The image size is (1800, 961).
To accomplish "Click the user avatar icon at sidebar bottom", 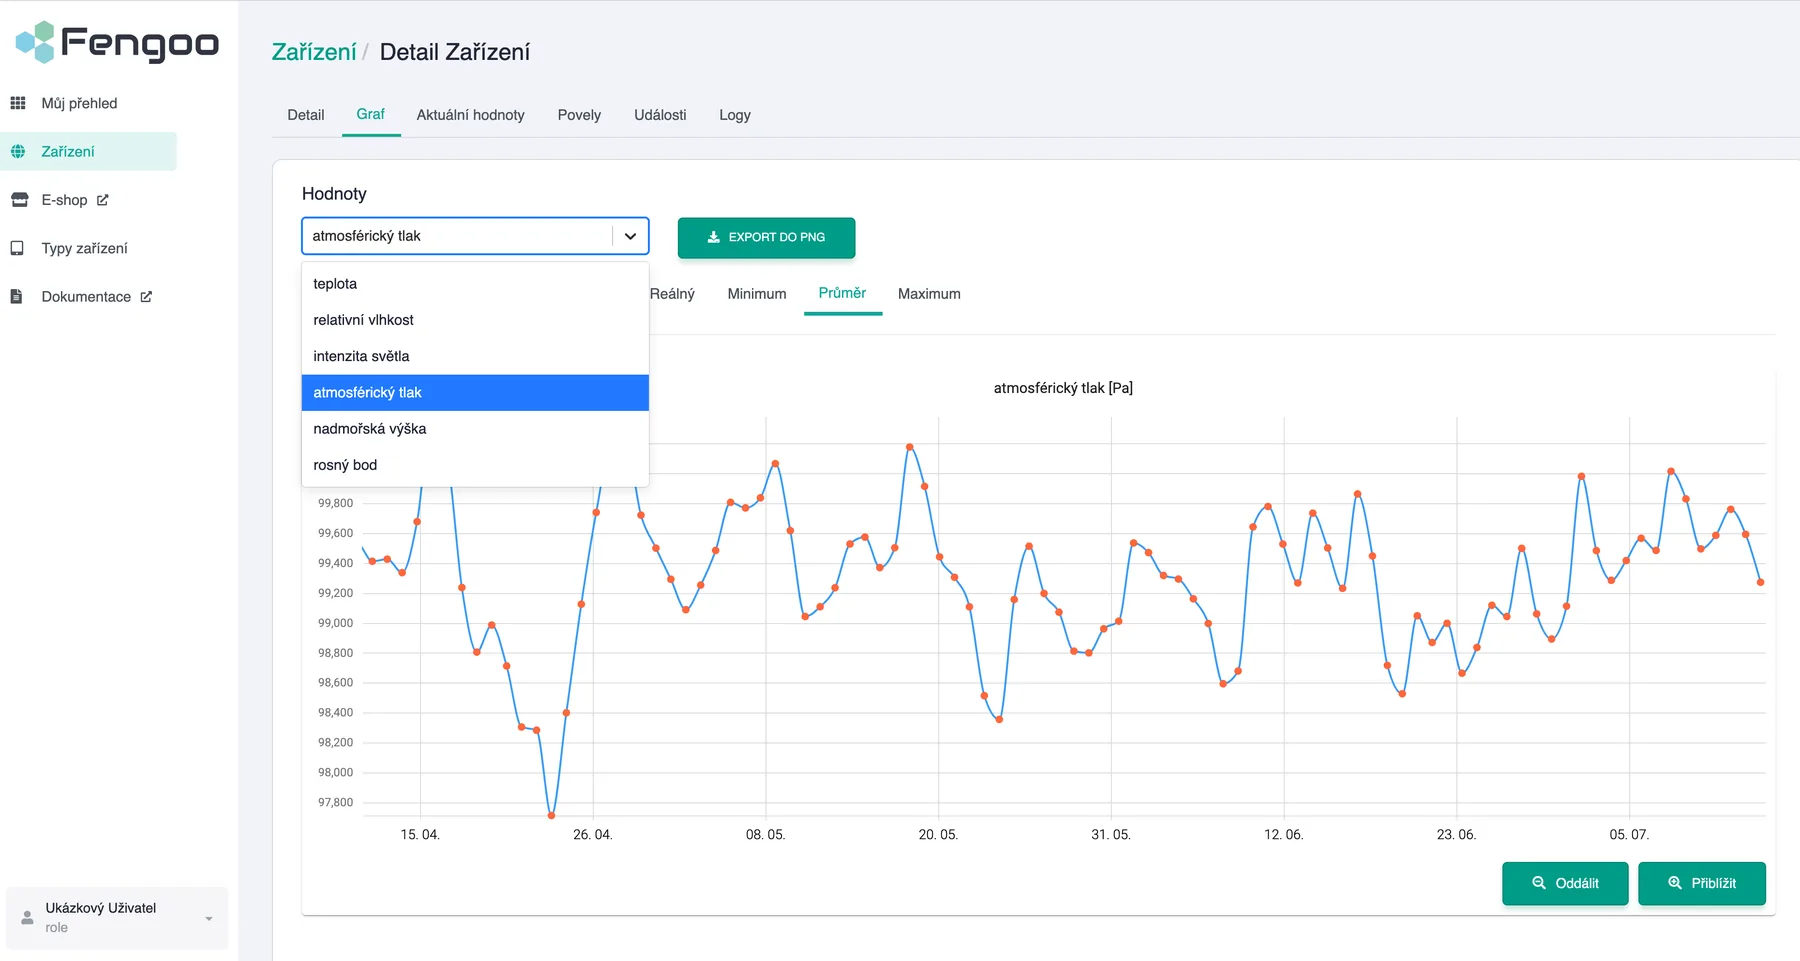I will [27, 918].
